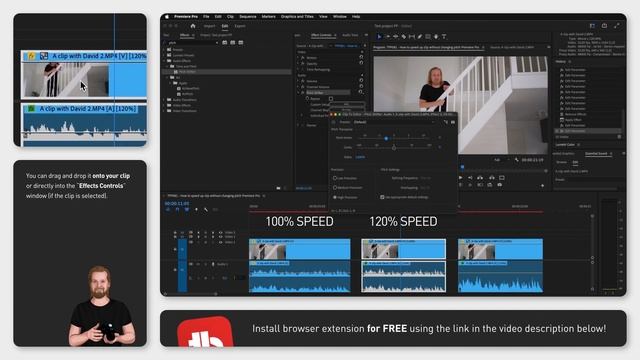Click the full screen maximize icon in header

tap(617, 26)
